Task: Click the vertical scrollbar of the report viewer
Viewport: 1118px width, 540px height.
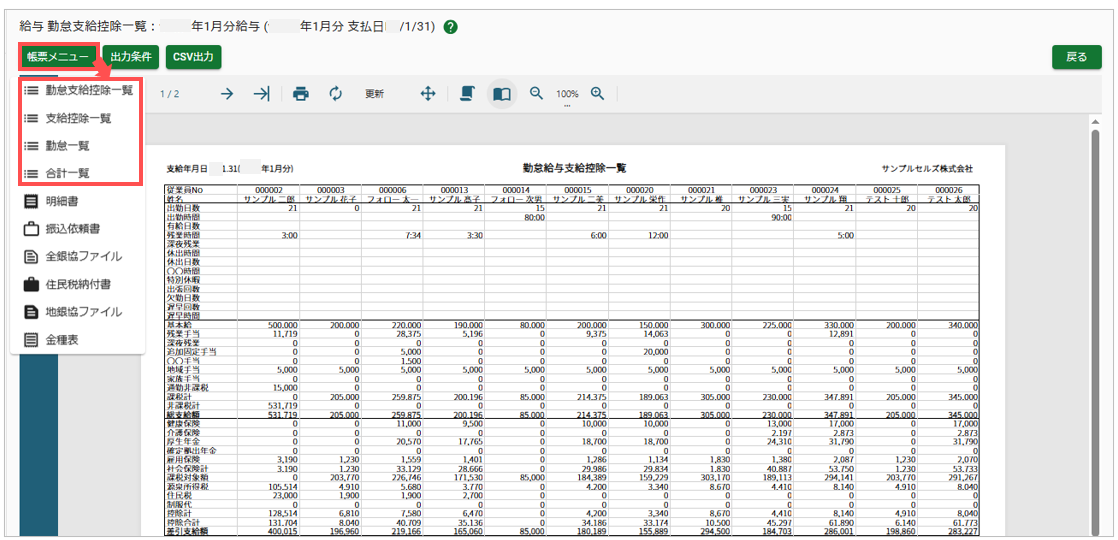Action: [1097, 332]
